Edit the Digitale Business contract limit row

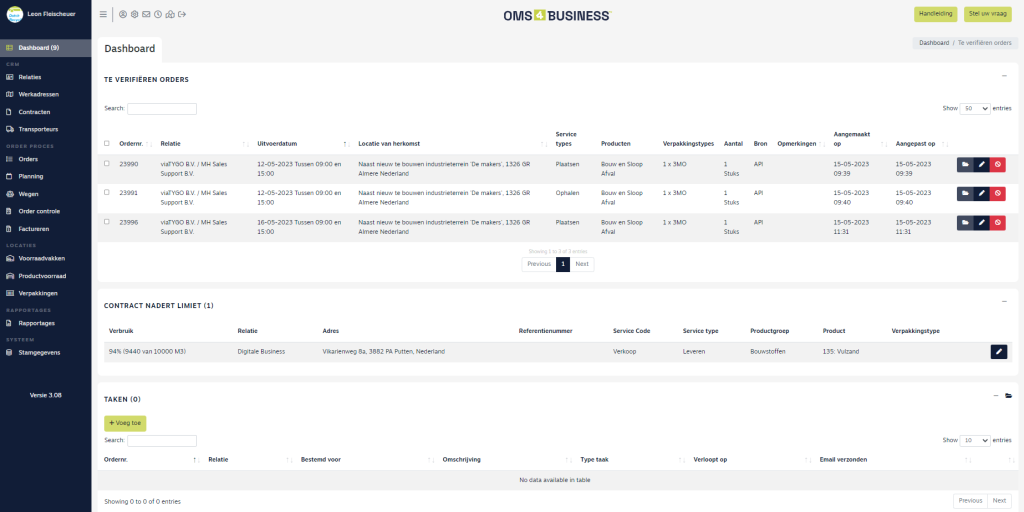point(998,351)
